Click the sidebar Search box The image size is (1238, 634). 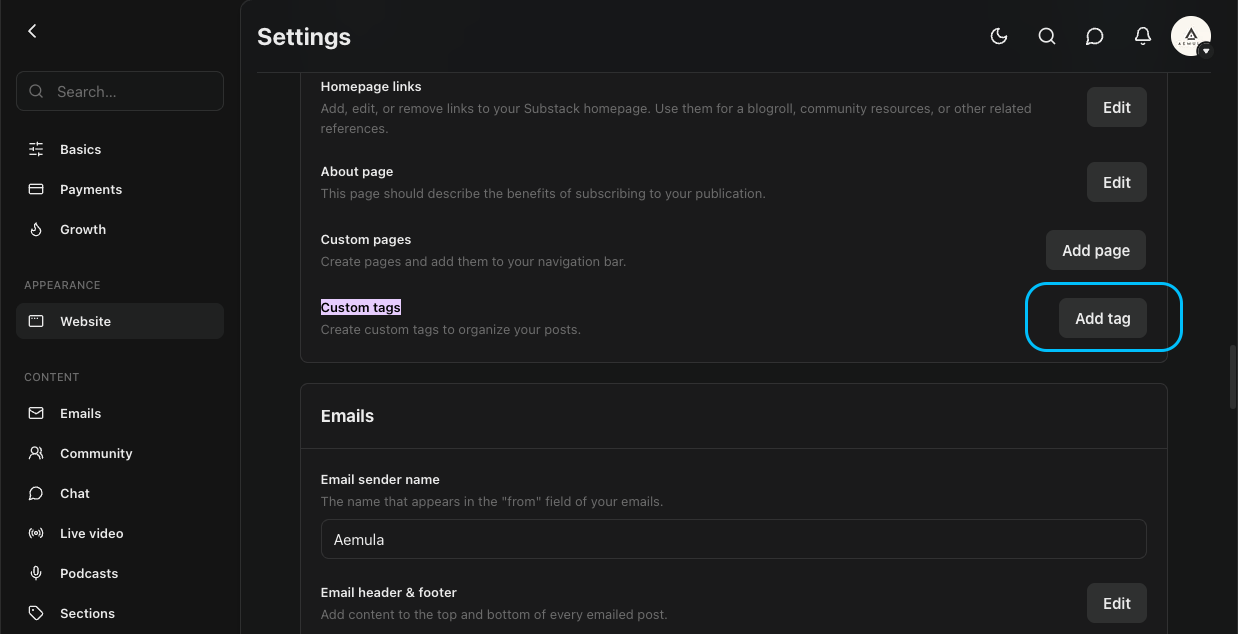point(120,91)
